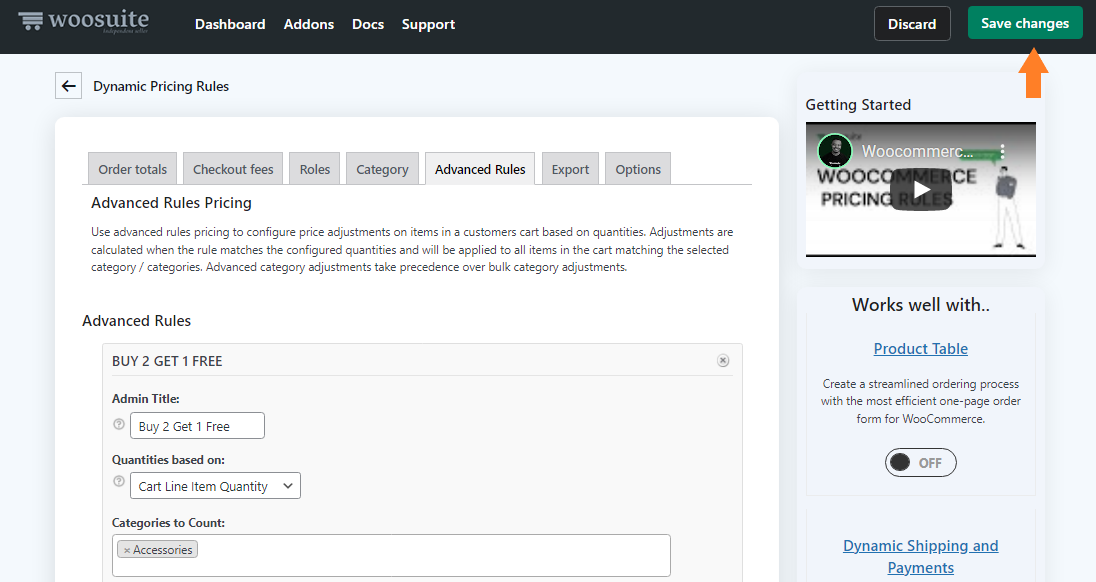Switch to the Checkout fees tab
The width and height of the screenshot is (1096, 582).
click(x=233, y=169)
